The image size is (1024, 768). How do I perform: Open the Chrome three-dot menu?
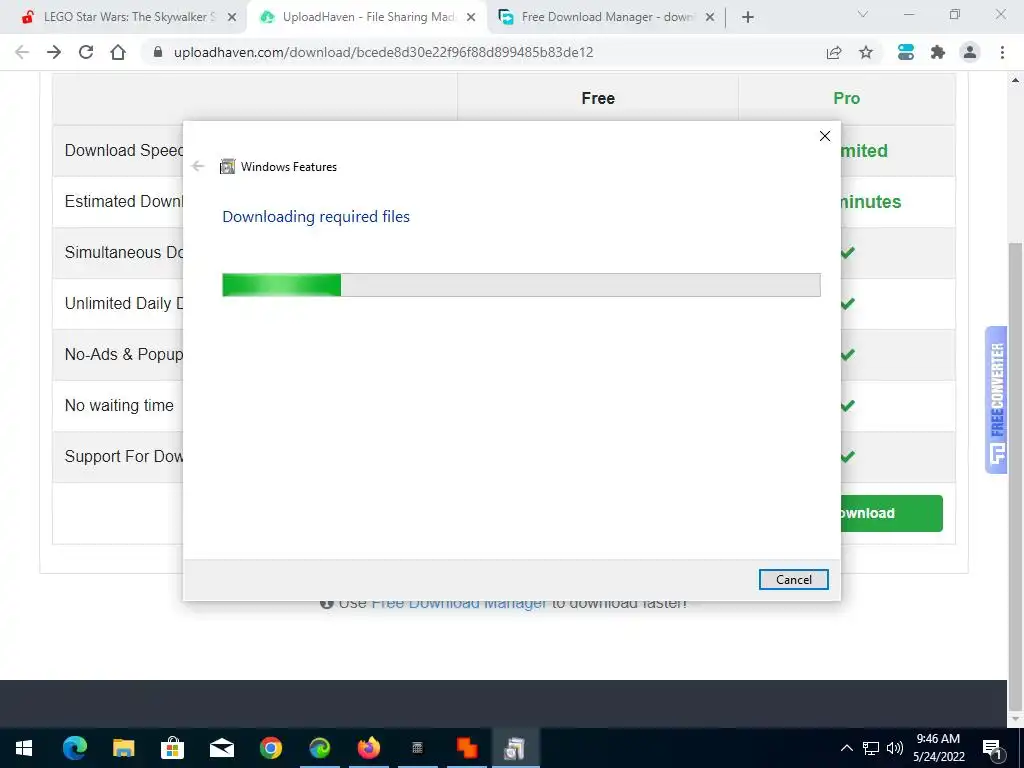click(x=1002, y=52)
